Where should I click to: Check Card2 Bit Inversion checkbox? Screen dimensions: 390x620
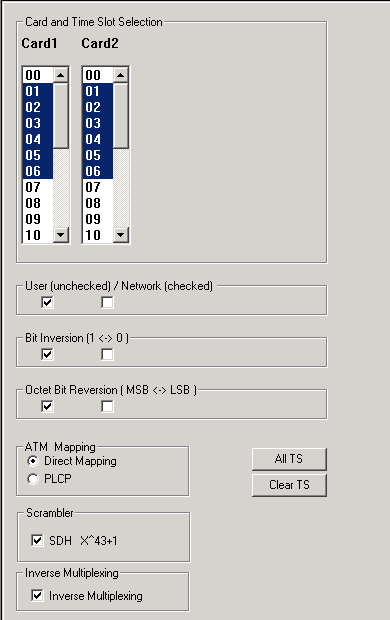[x=107, y=355]
